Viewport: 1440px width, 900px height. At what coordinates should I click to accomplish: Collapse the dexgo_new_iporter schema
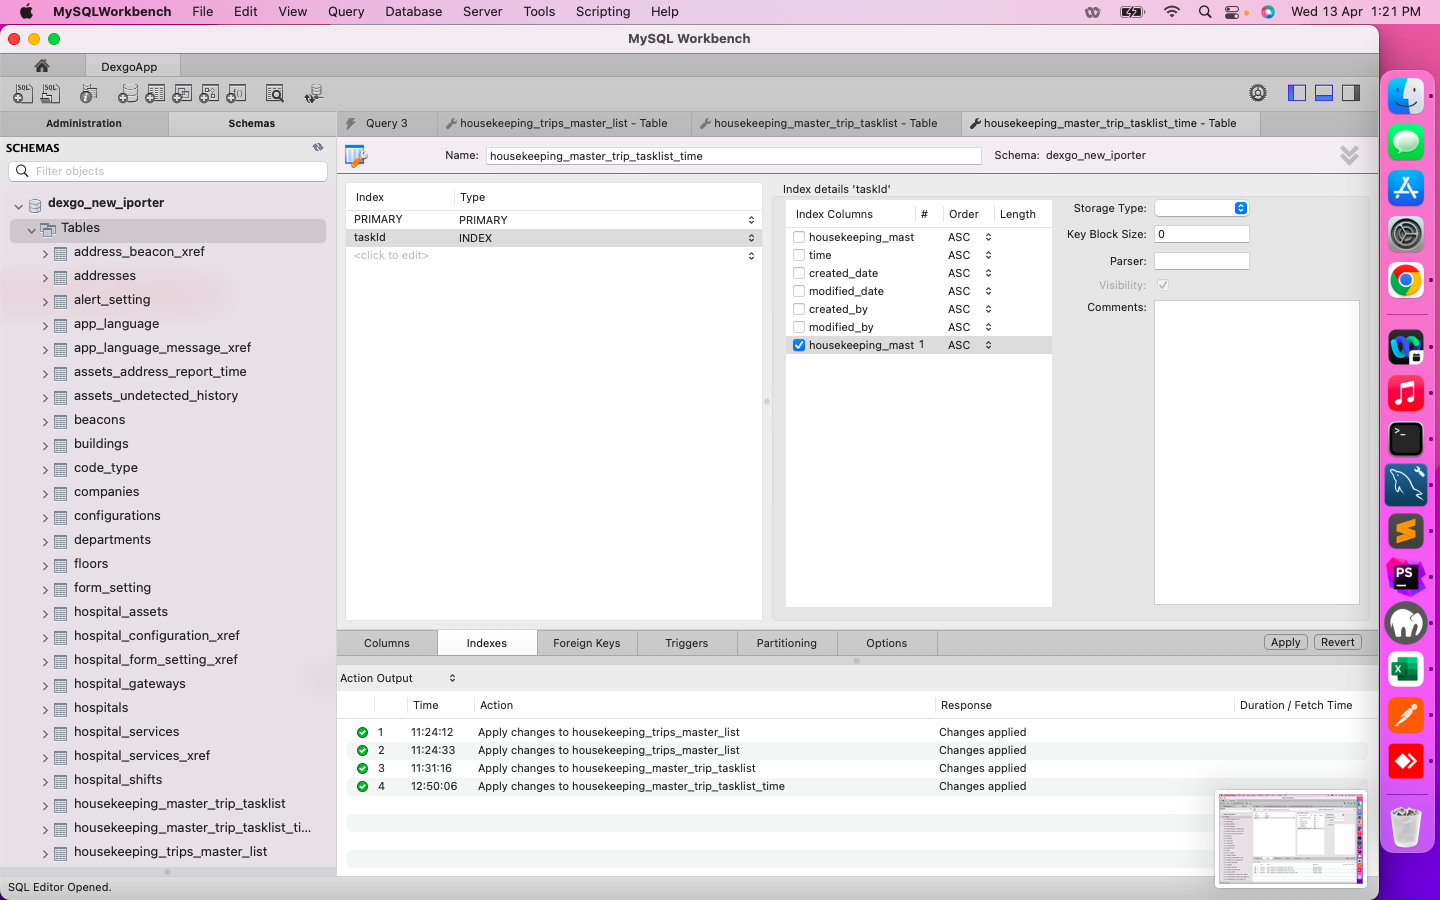pos(18,204)
